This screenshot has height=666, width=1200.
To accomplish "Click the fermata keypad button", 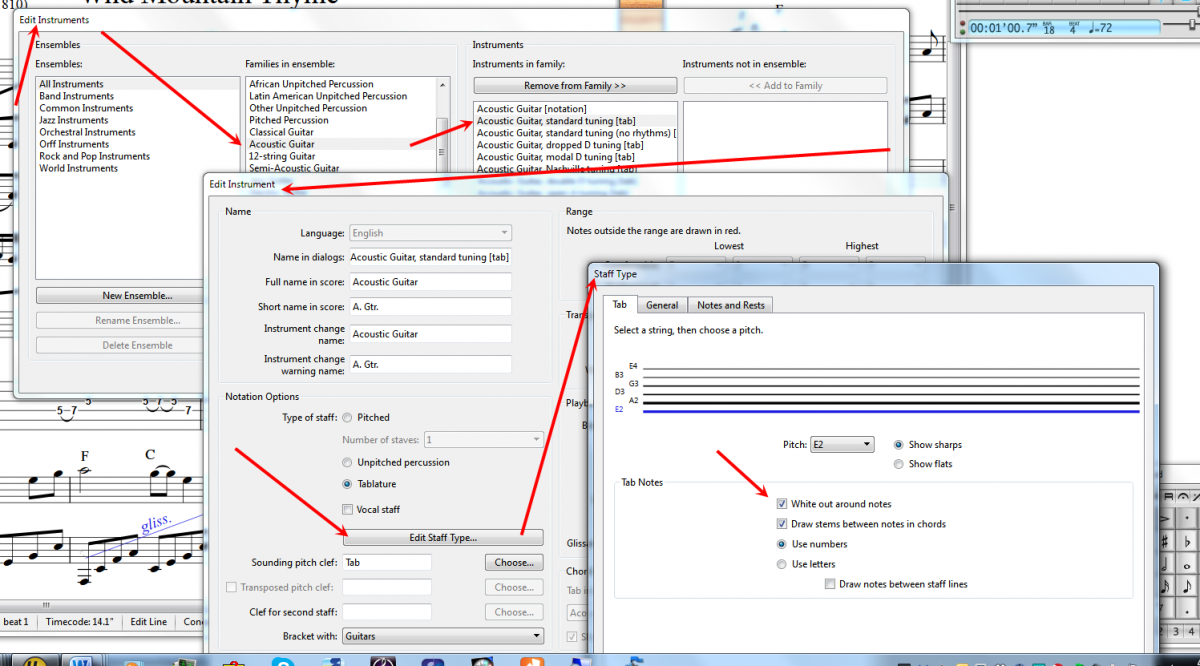I will (x=1181, y=498).
